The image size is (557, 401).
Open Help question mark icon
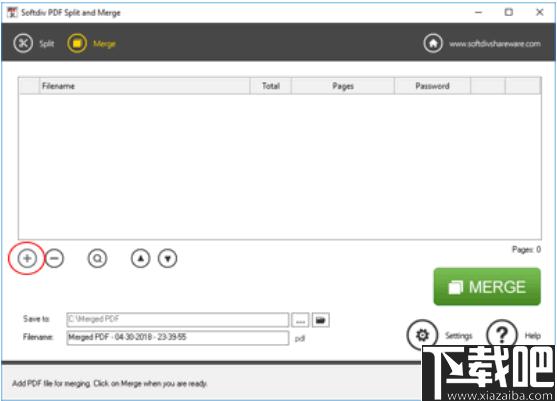point(502,334)
